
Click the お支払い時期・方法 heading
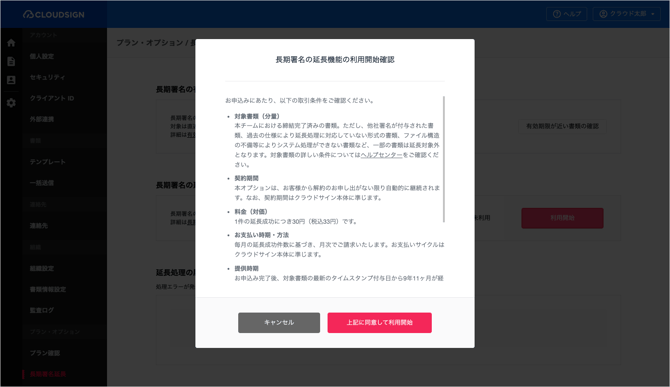point(262,235)
